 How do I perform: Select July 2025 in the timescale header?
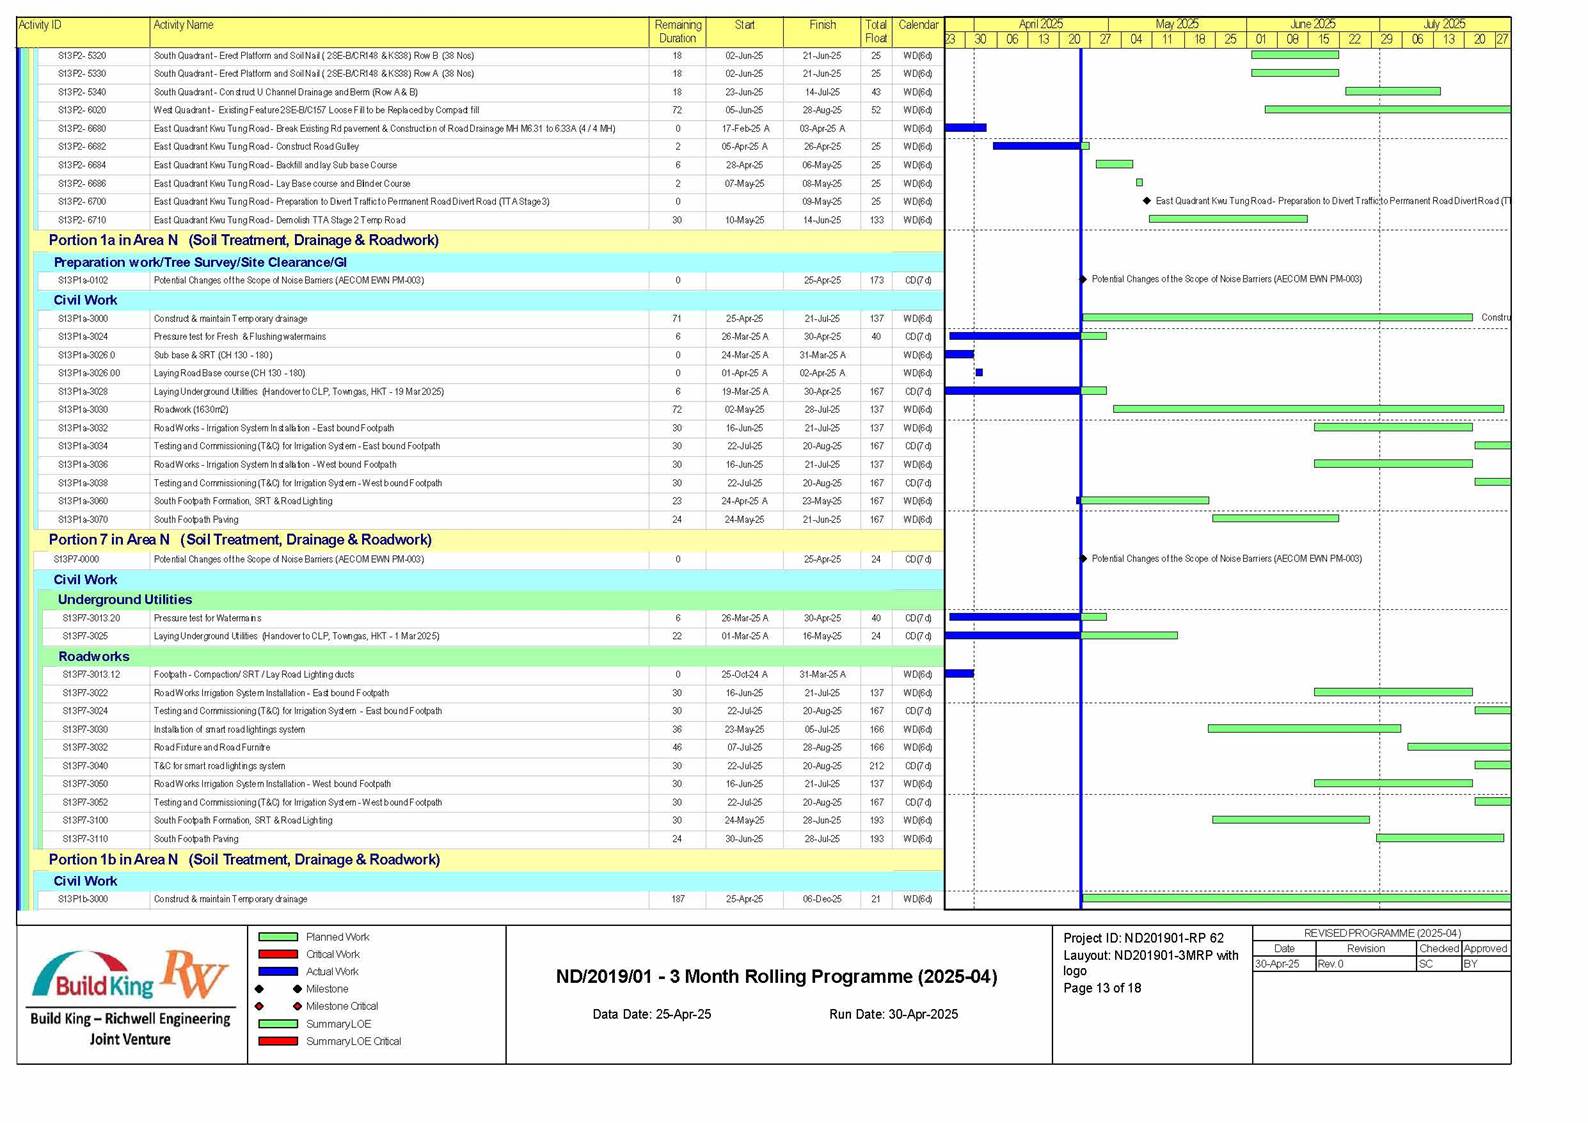tap(1444, 24)
